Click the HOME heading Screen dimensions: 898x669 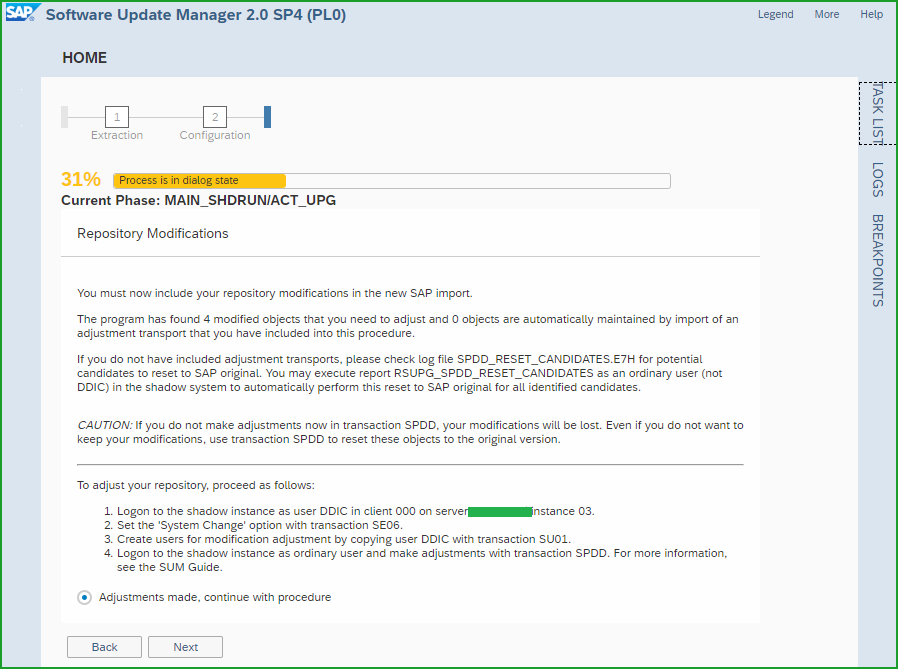[85, 58]
